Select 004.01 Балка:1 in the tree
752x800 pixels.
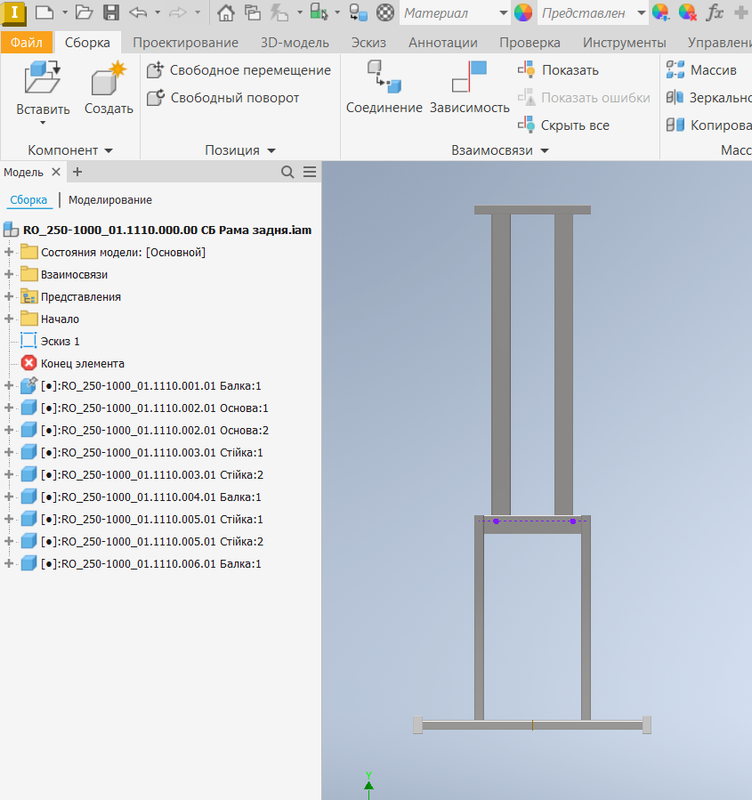pos(151,497)
